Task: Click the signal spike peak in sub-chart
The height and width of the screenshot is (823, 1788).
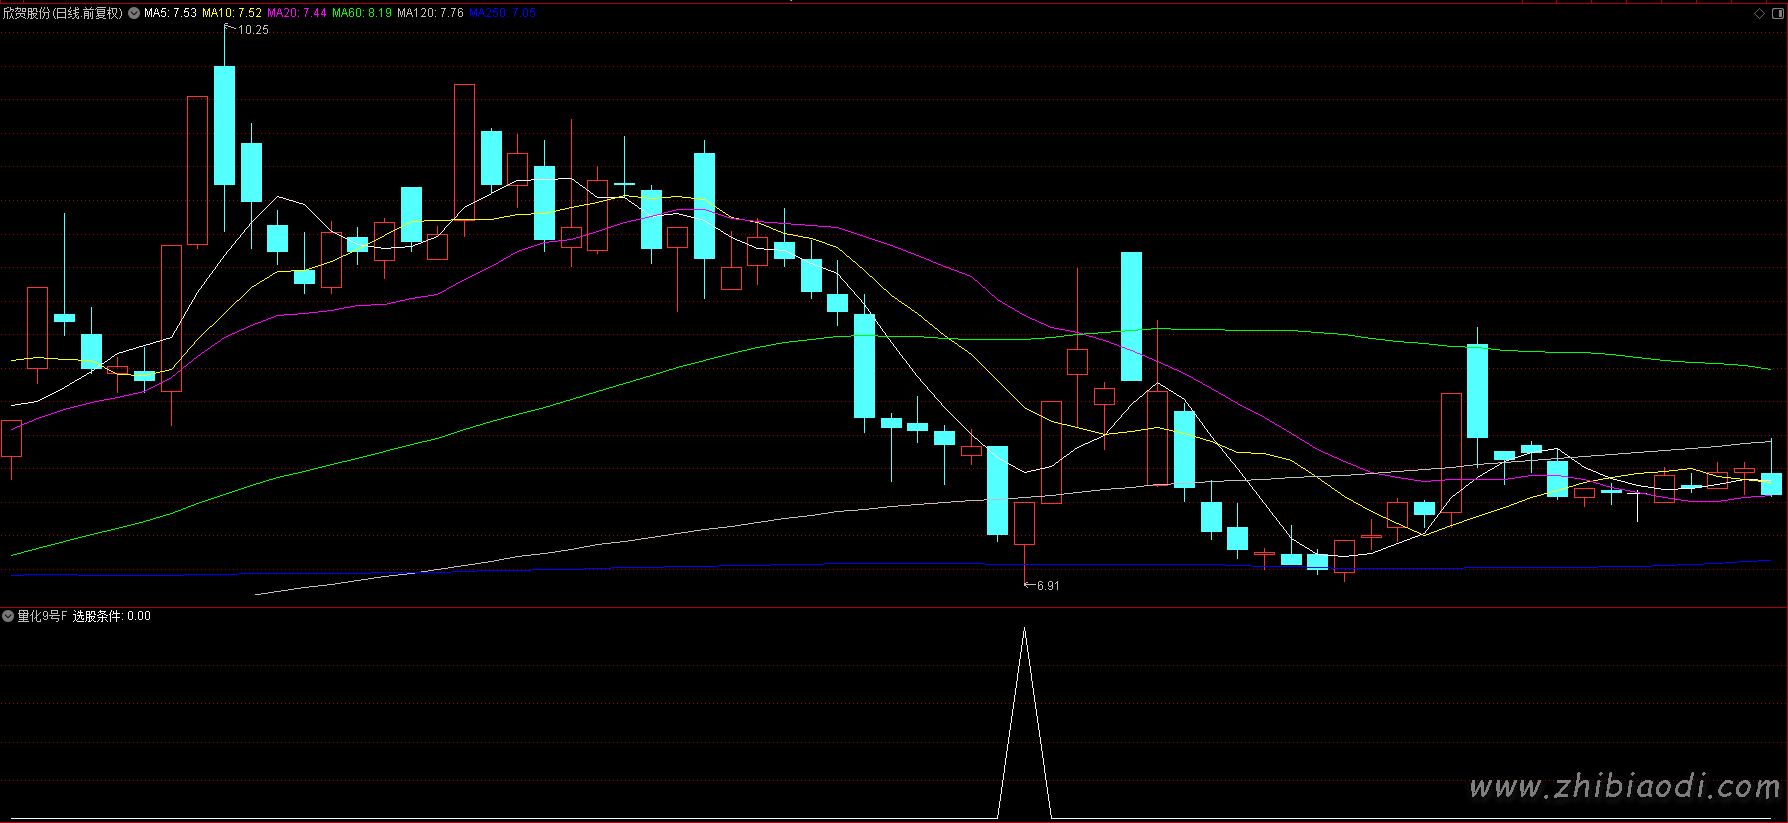Action: pos(1024,630)
